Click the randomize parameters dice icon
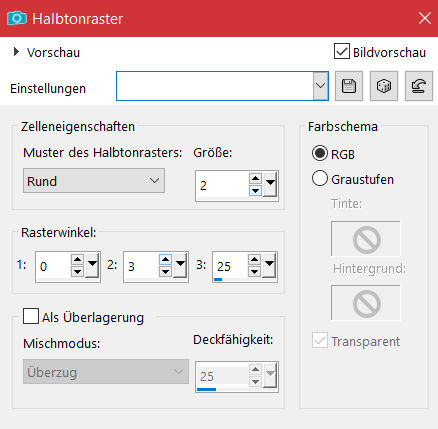 click(x=384, y=86)
